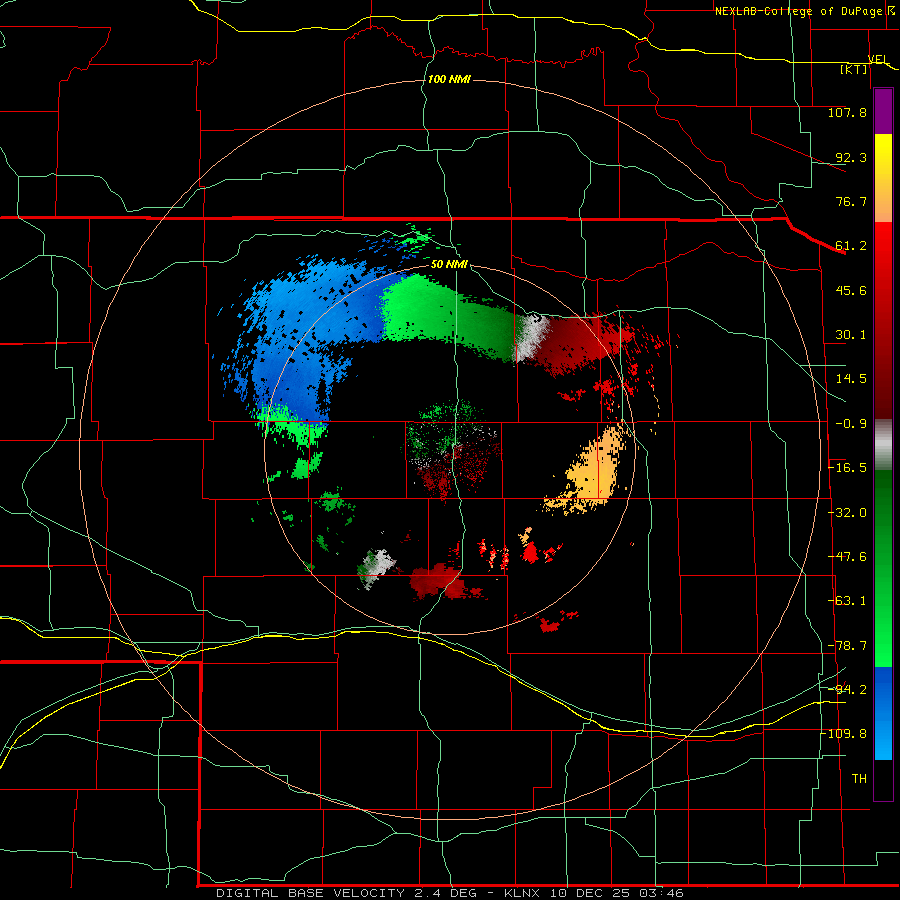Click the 76.7 value on the velocity scale
Viewport: 900px width, 900px height.
click(851, 201)
